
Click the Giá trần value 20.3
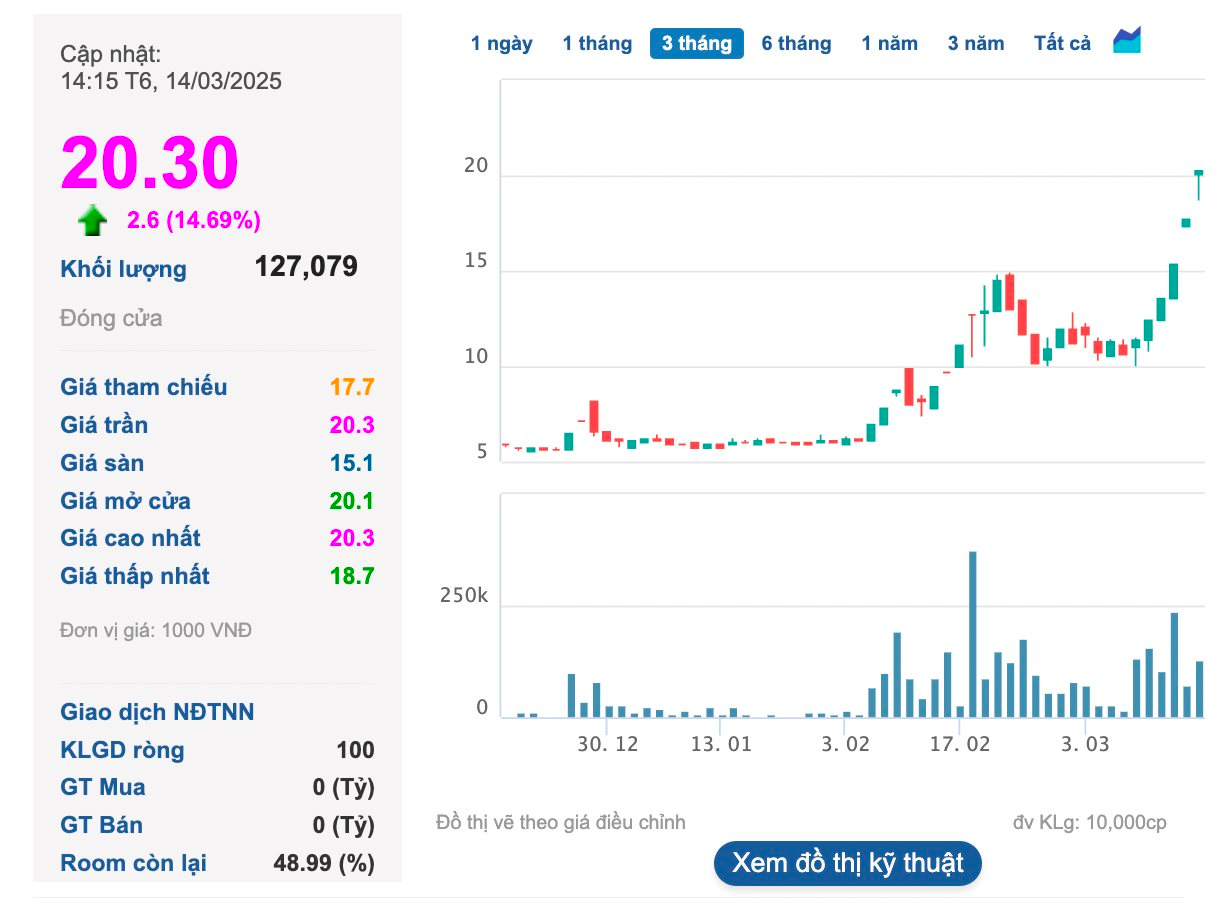pos(352,425)
